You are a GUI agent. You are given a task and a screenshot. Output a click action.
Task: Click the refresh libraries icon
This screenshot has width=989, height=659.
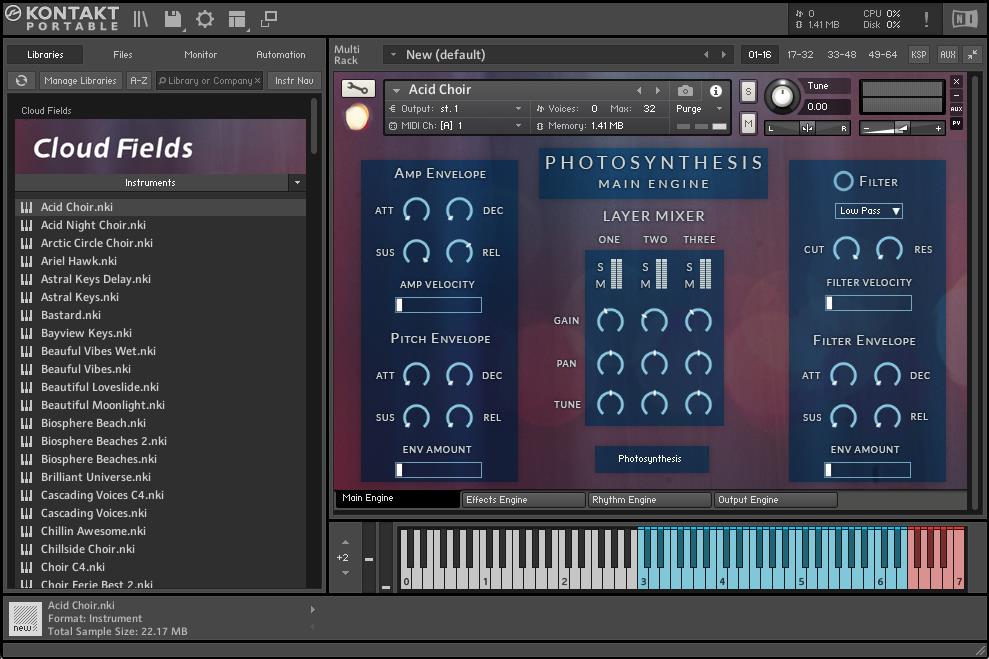tap(21, 81)
